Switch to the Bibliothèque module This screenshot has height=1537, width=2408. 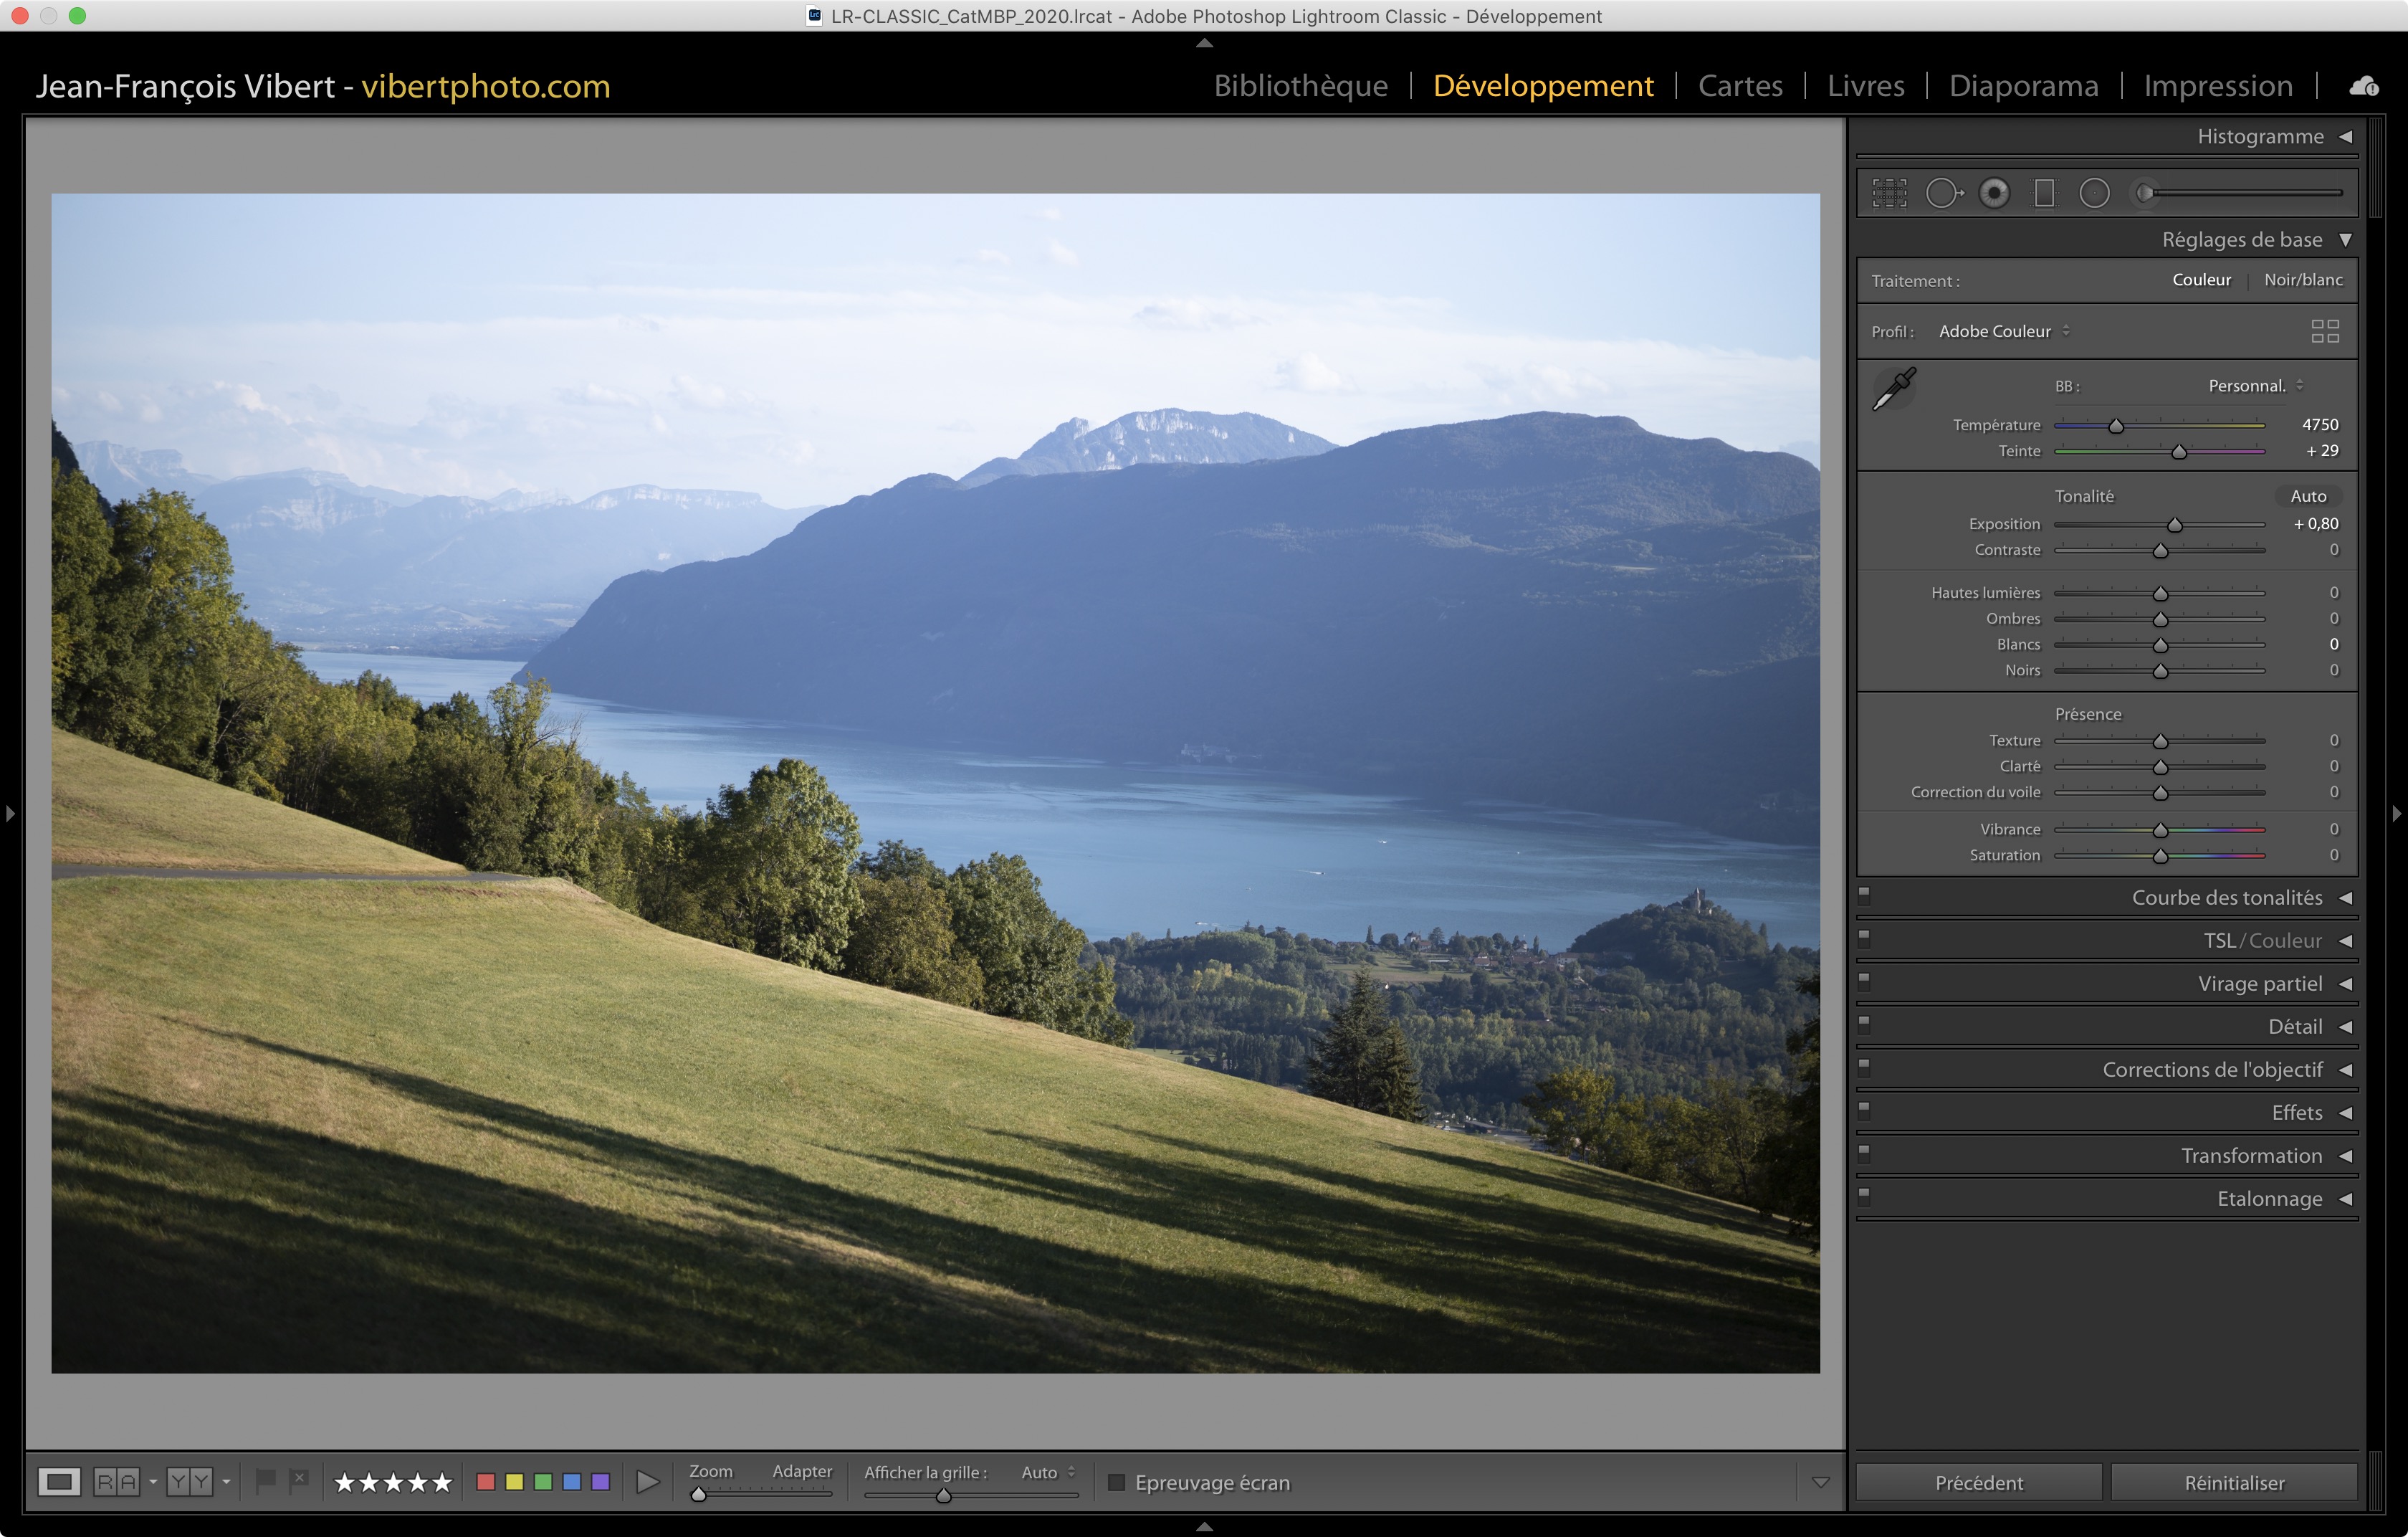1300,86
